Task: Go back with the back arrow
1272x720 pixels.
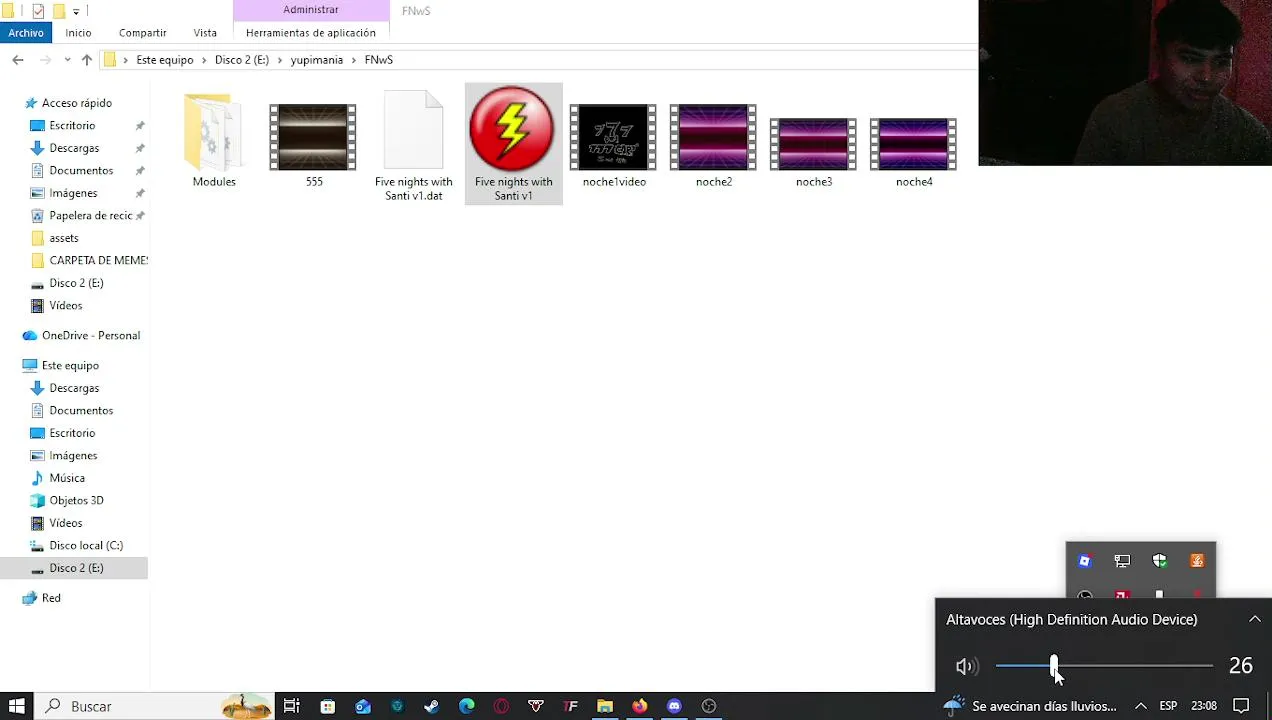Action: [x=18, y=60]
